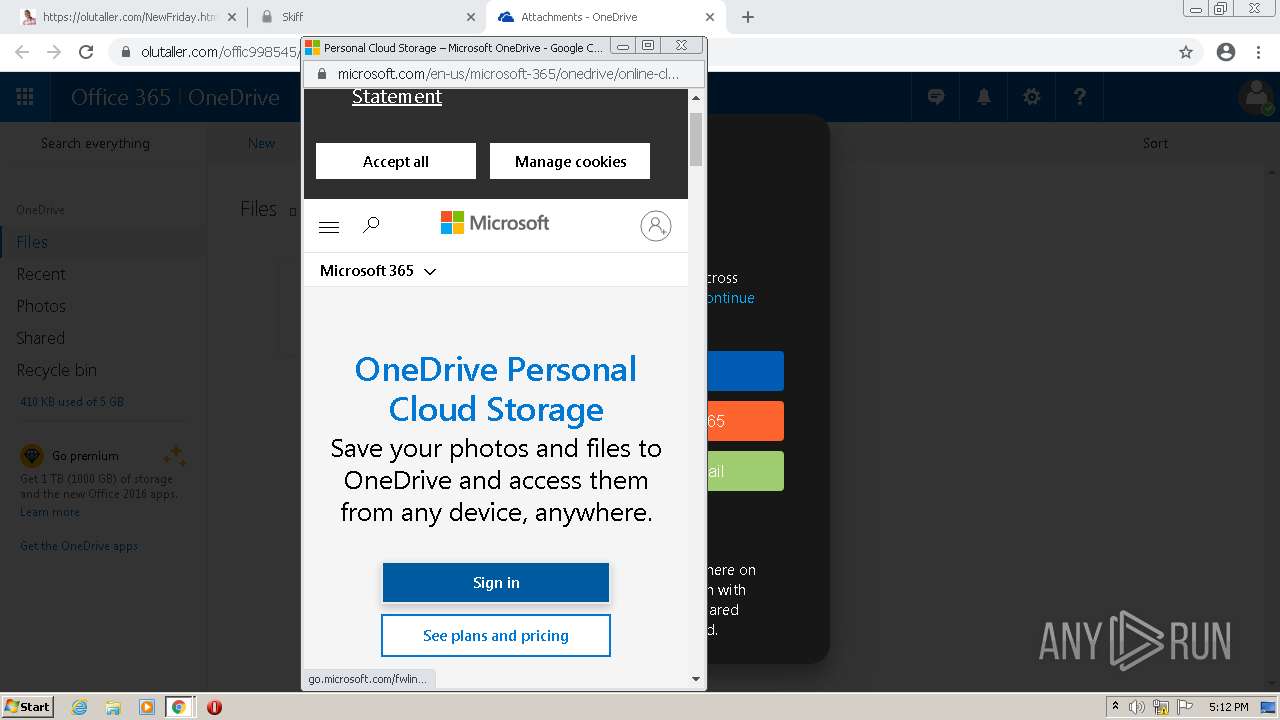1280x720 pixels.
Task: Select Photos in OneDrive sidebar
Action: click(x=41, y=306)
